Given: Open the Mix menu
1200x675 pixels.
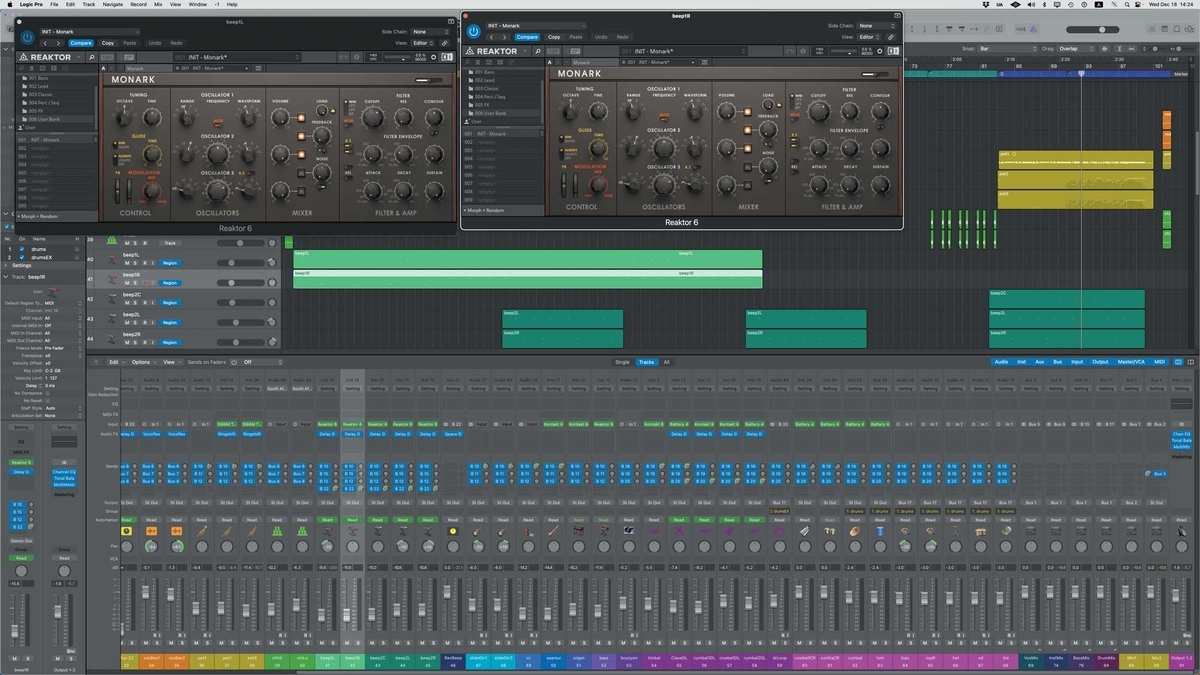Looking at the screenshot, I should 159,4.
